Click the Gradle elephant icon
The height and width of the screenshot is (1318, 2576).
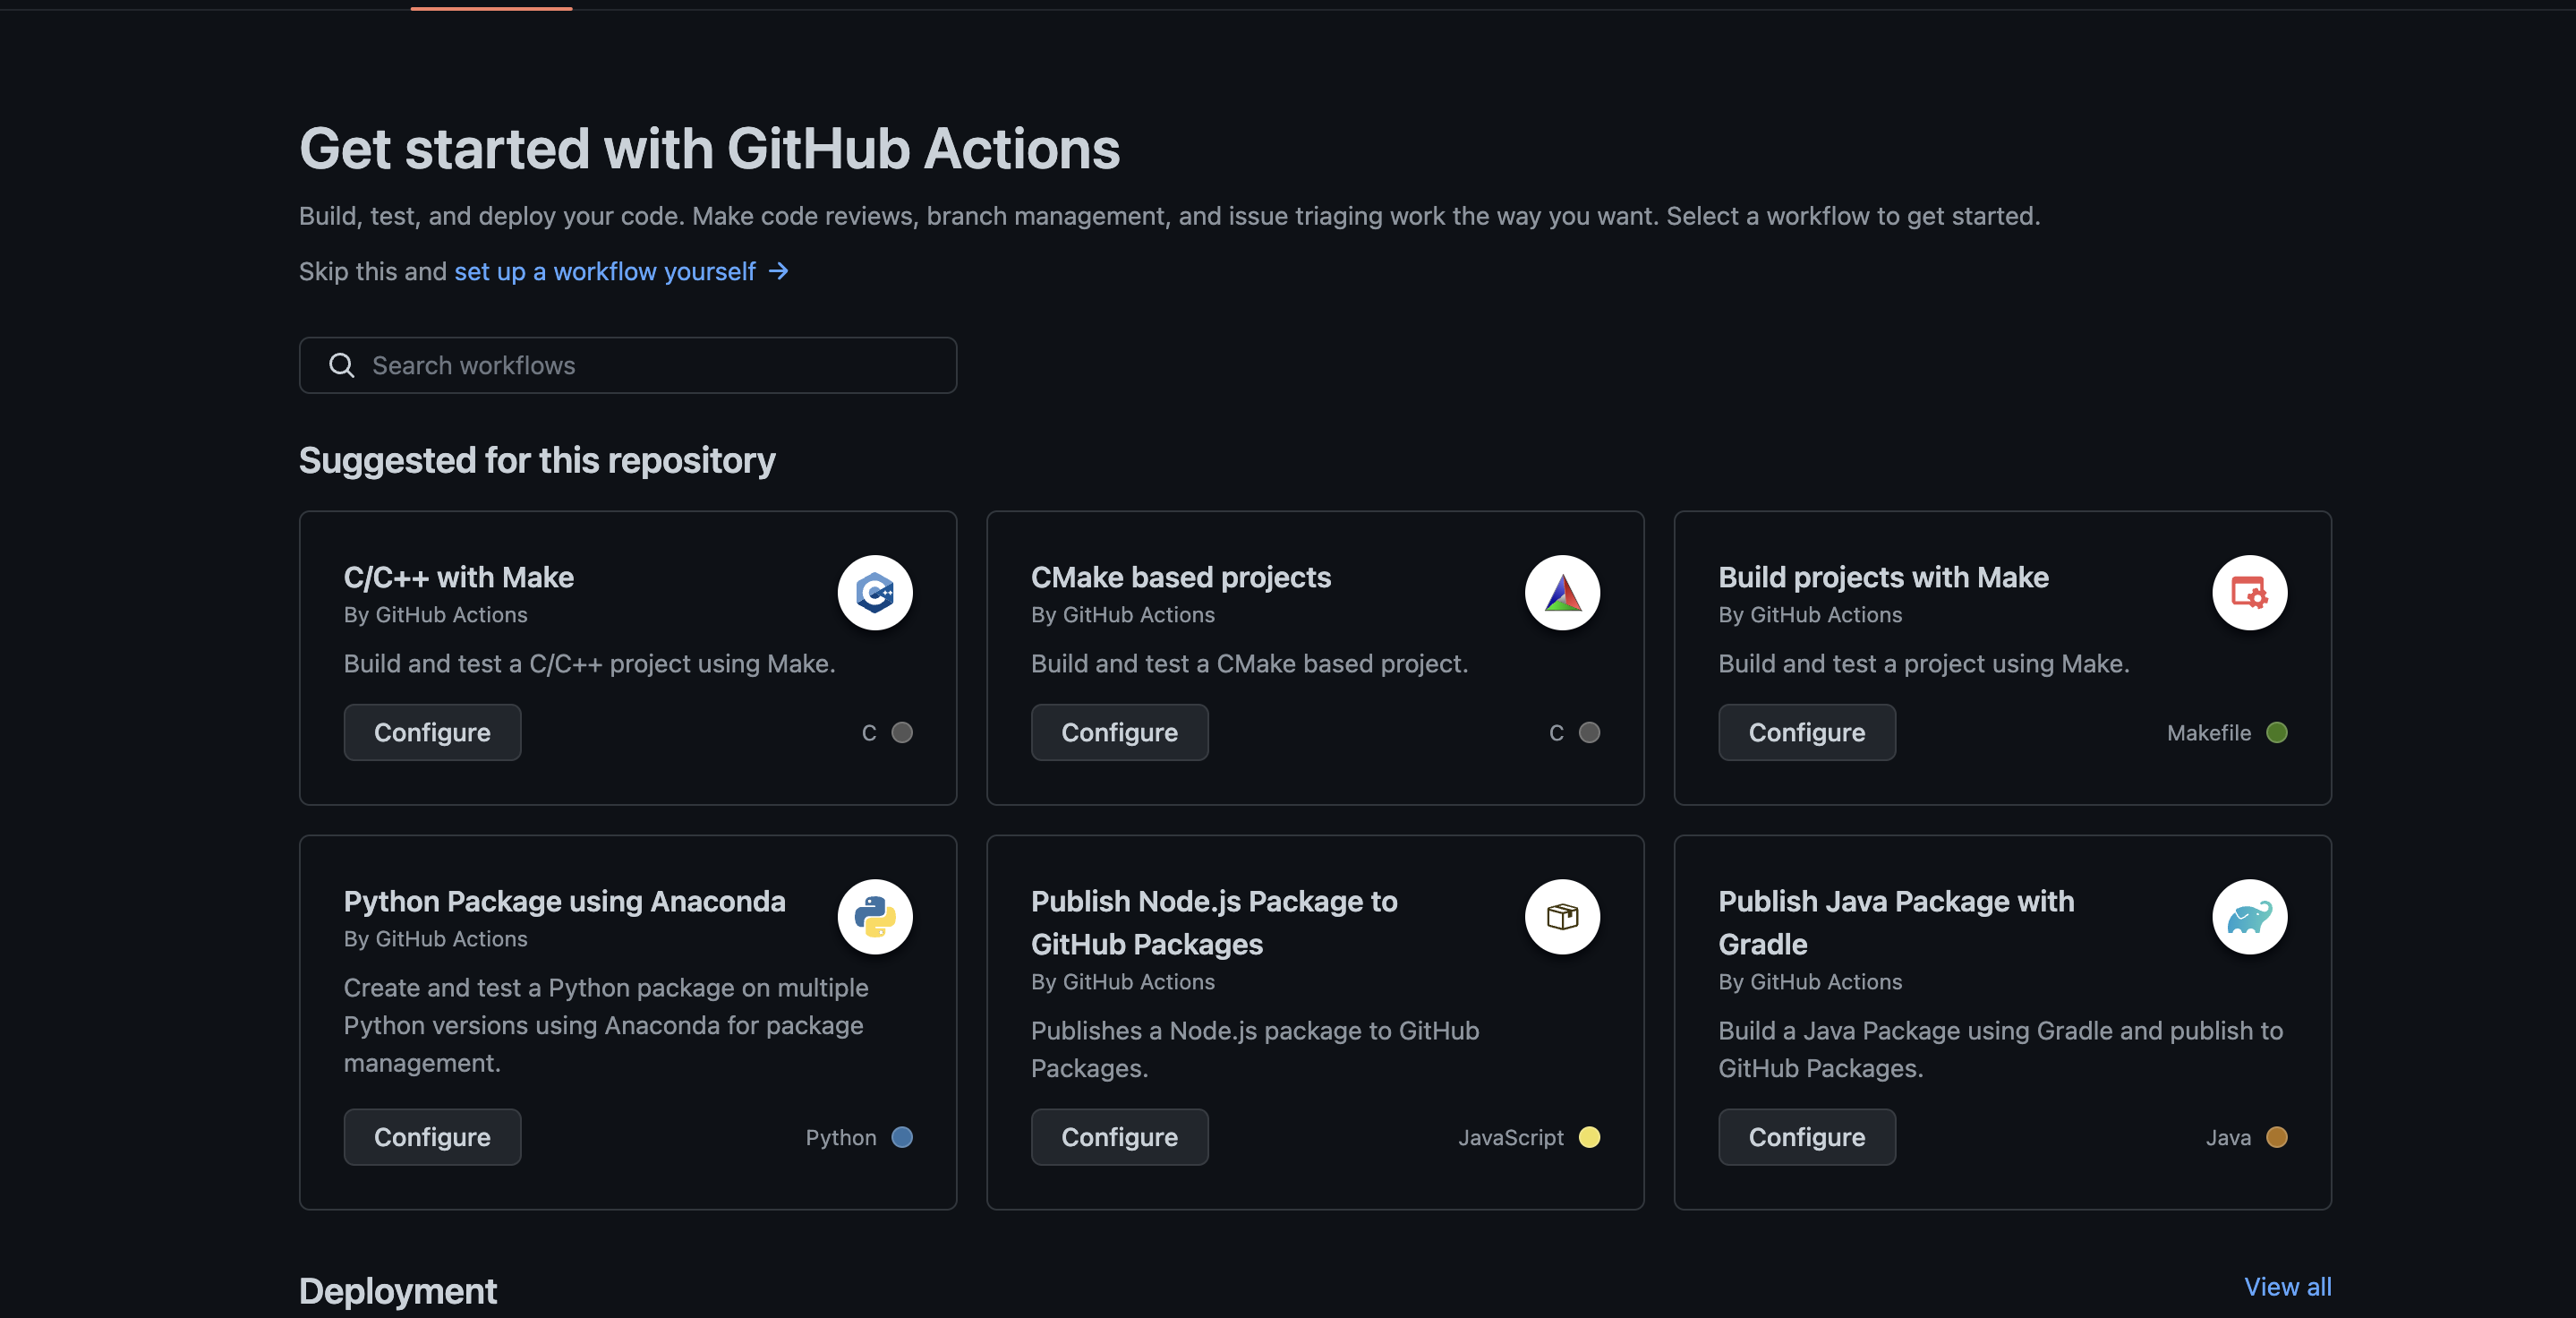tap(2249, 917)
